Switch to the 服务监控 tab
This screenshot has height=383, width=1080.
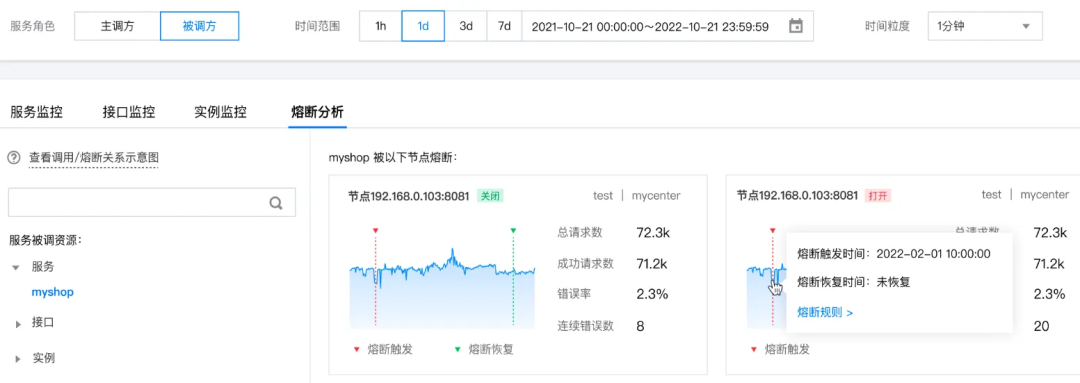(x=36, y=112)
